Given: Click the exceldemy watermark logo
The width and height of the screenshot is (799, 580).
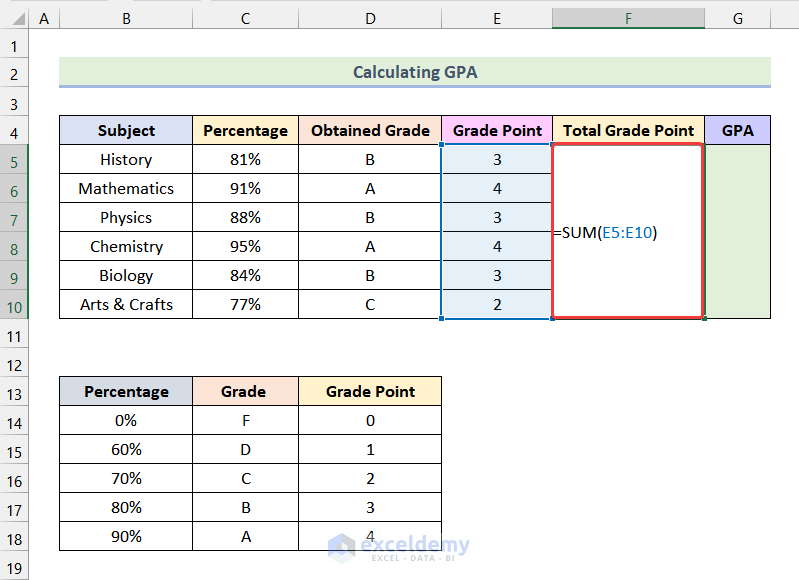Looking at the screenshot, I should tap(399, 546).
